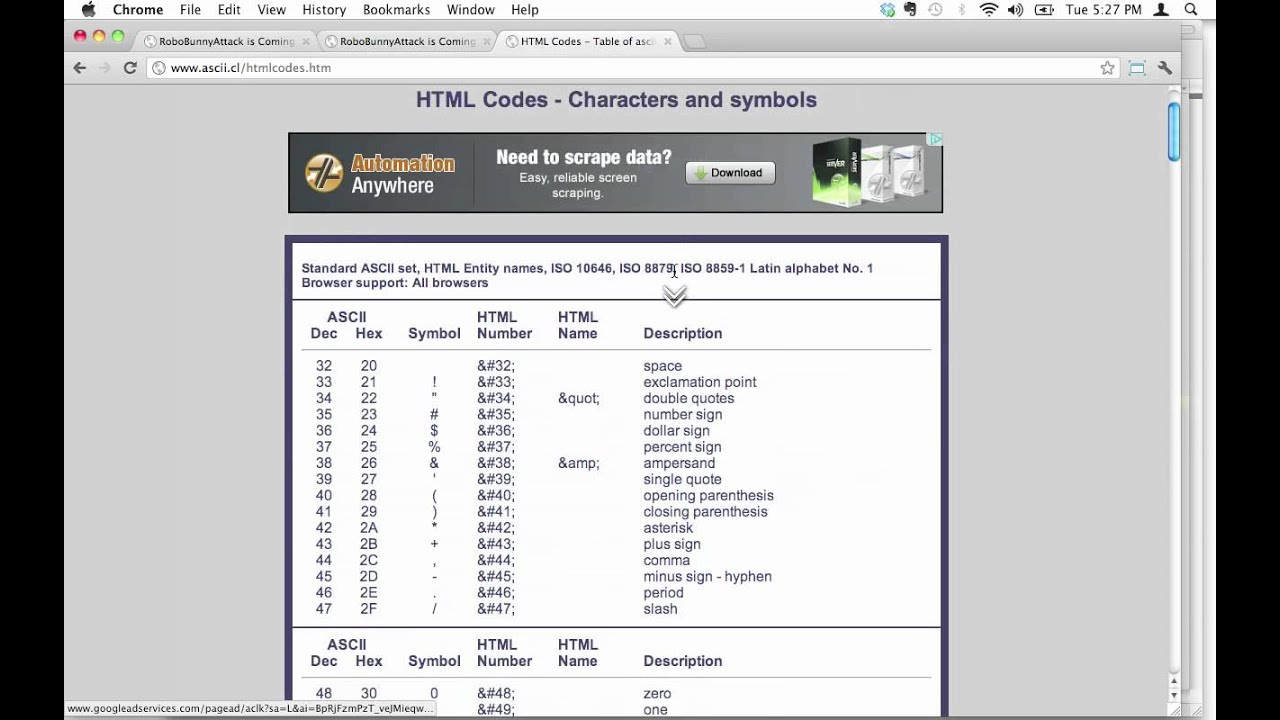The width and height of the screenshot is (1280, 720).
Task: Click the red close window button
Action: 80,36
